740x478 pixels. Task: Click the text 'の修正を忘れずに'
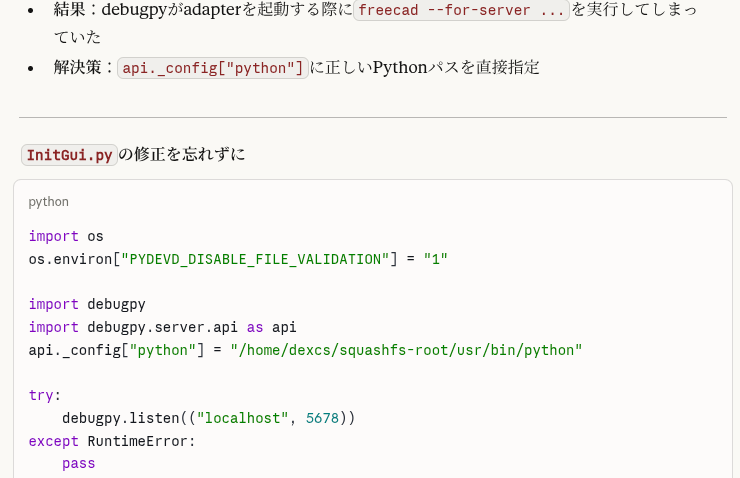pos(182,155)
